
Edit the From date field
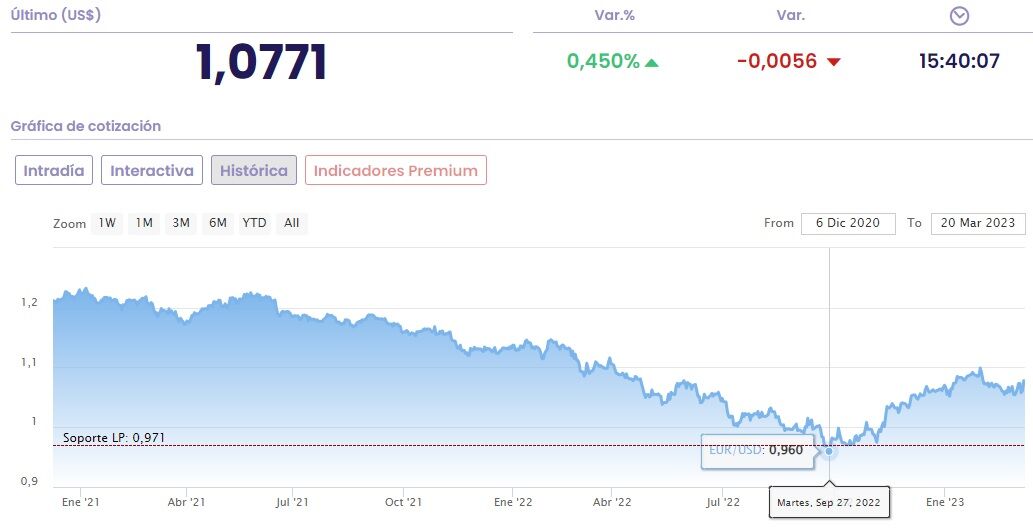[848, 223]
